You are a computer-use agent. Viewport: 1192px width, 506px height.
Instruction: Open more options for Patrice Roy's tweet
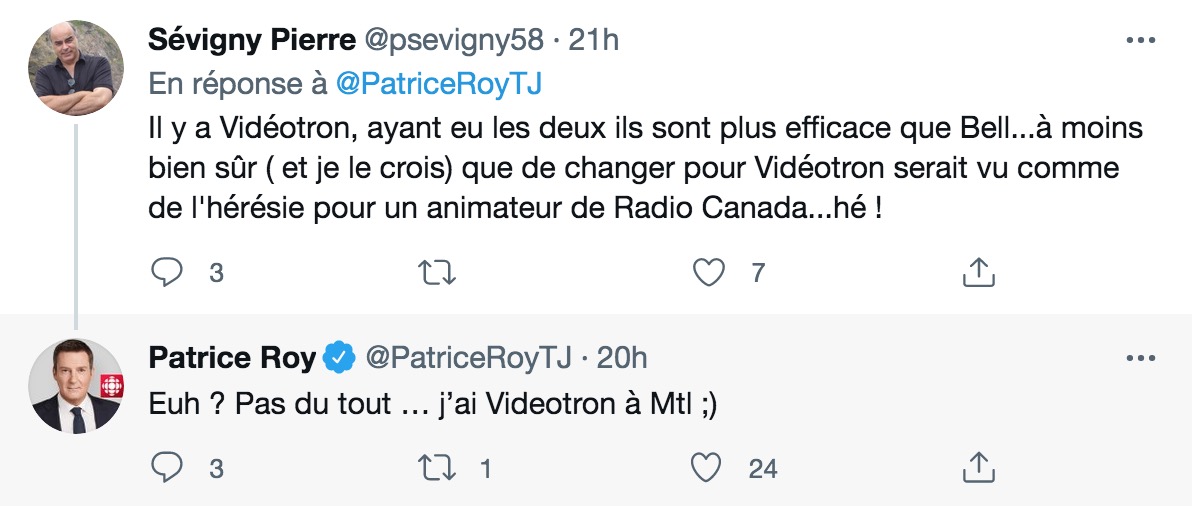tap(1140, 358)
